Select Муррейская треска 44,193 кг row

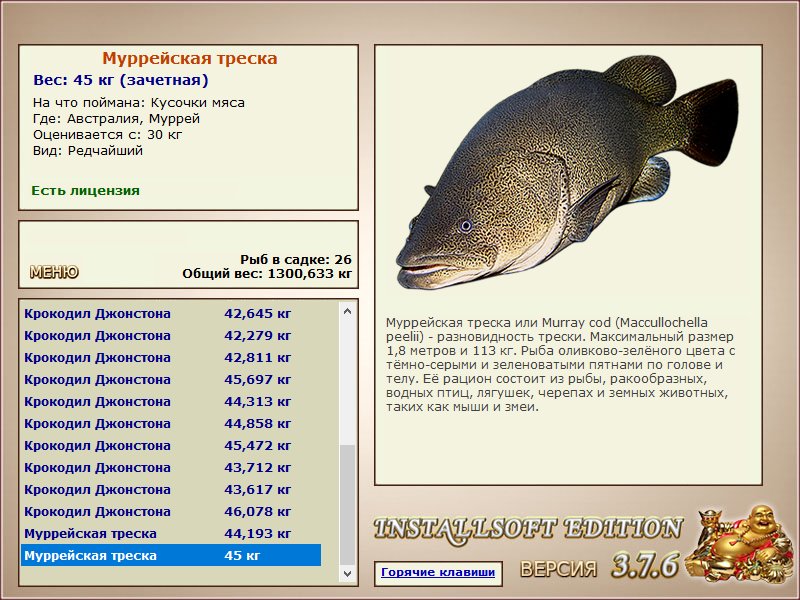(171, 534)
